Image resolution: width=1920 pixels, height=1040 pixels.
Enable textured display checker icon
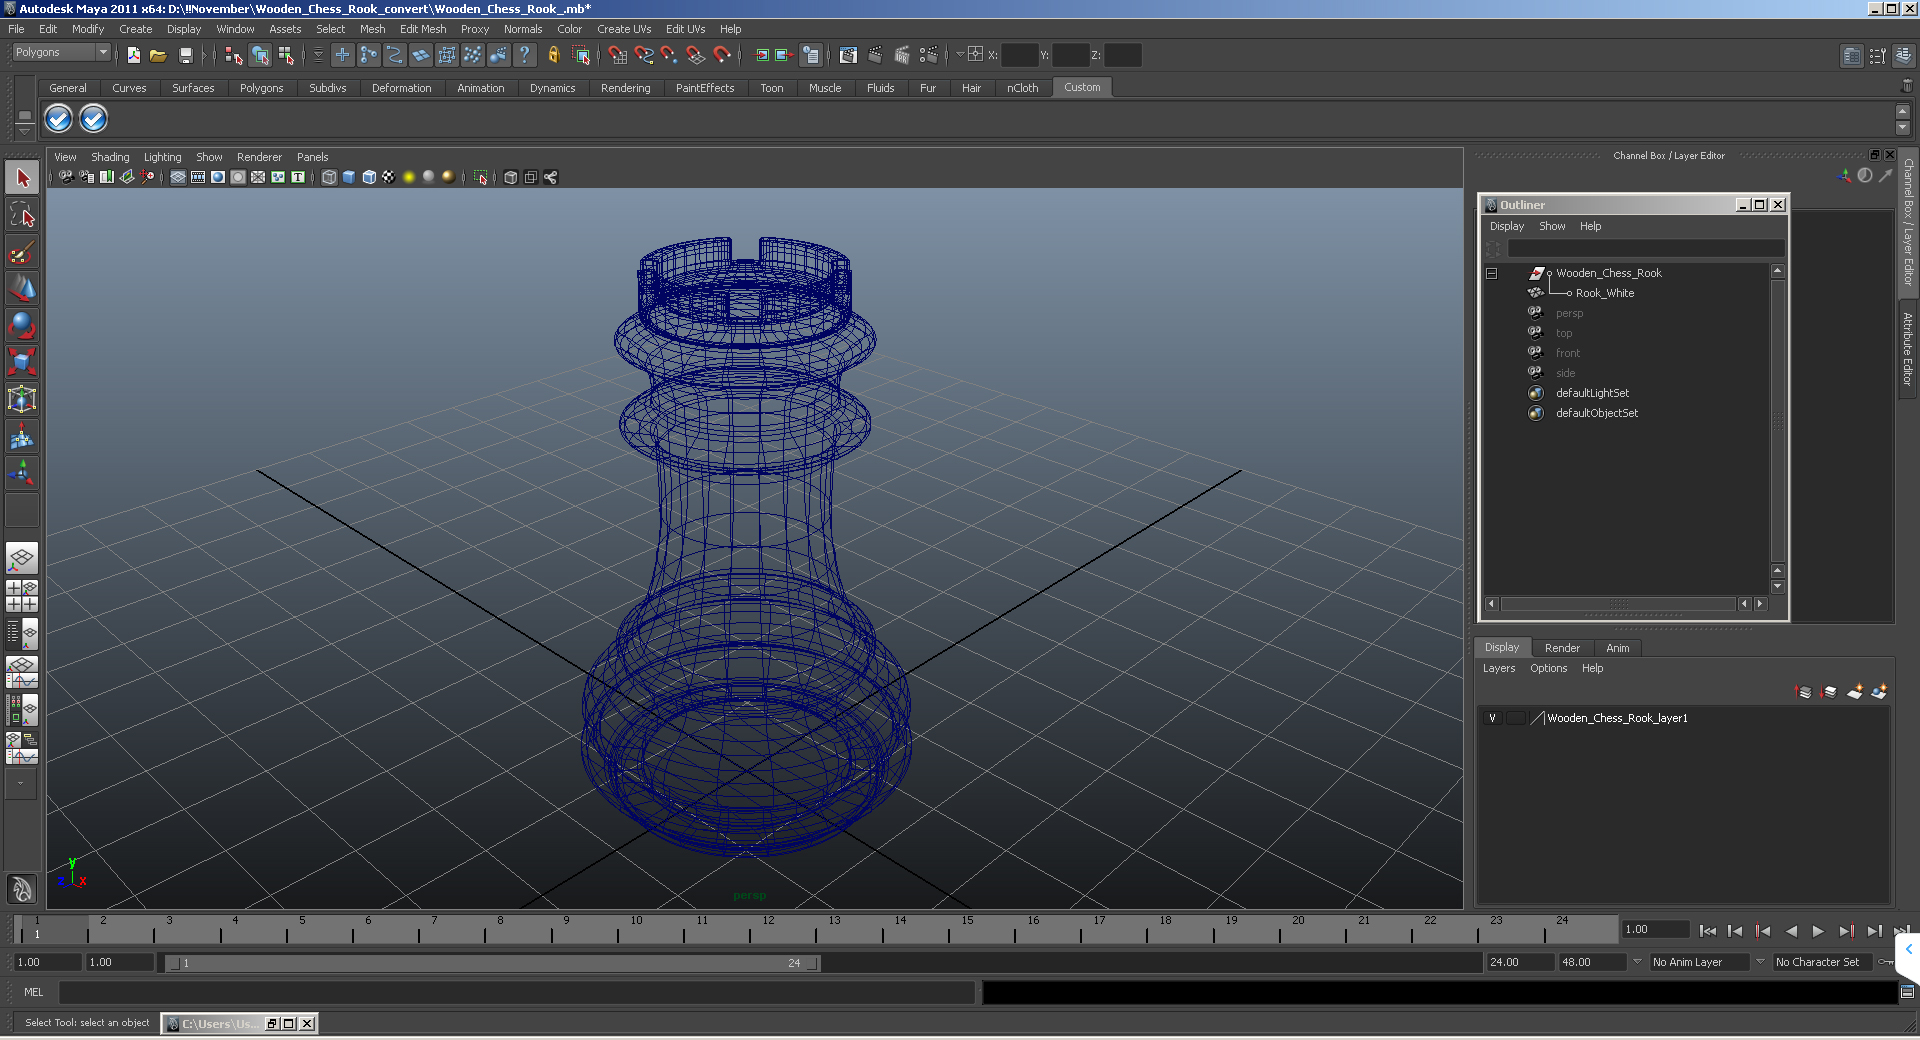[x=389, y=177]
